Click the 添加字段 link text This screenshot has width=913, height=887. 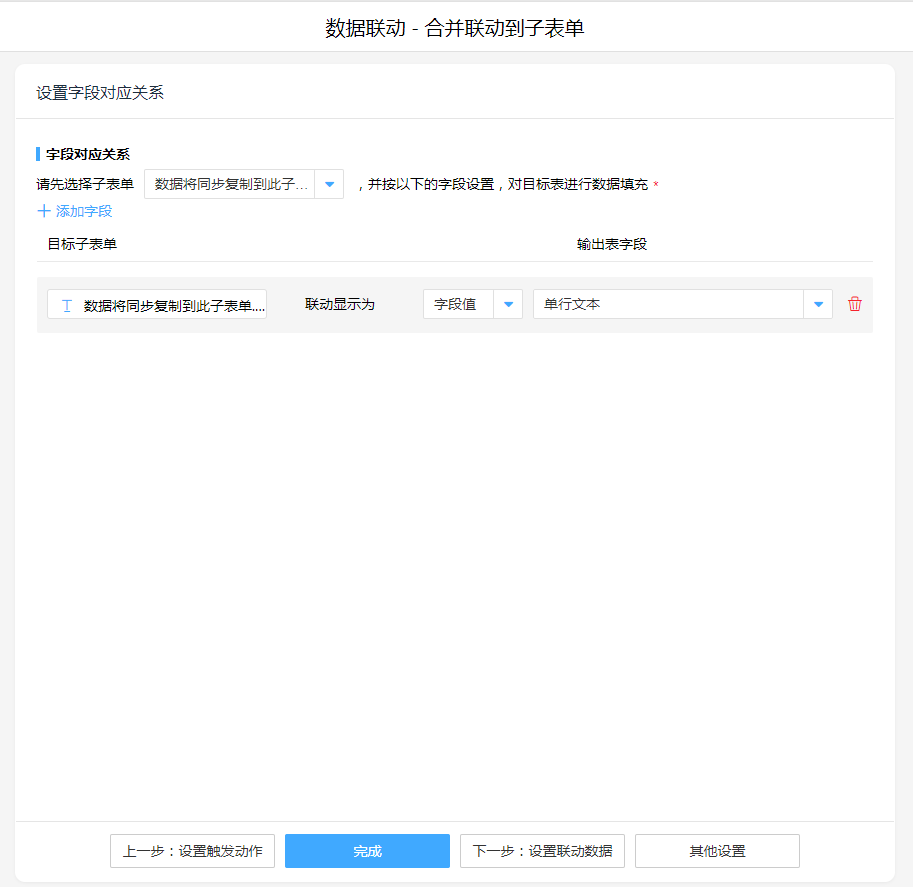coord(84,211)
